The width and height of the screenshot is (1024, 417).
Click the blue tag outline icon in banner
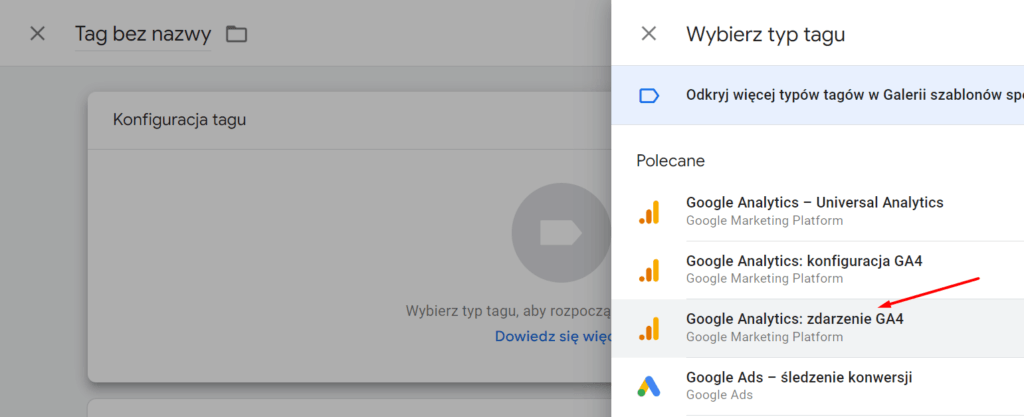648,96
